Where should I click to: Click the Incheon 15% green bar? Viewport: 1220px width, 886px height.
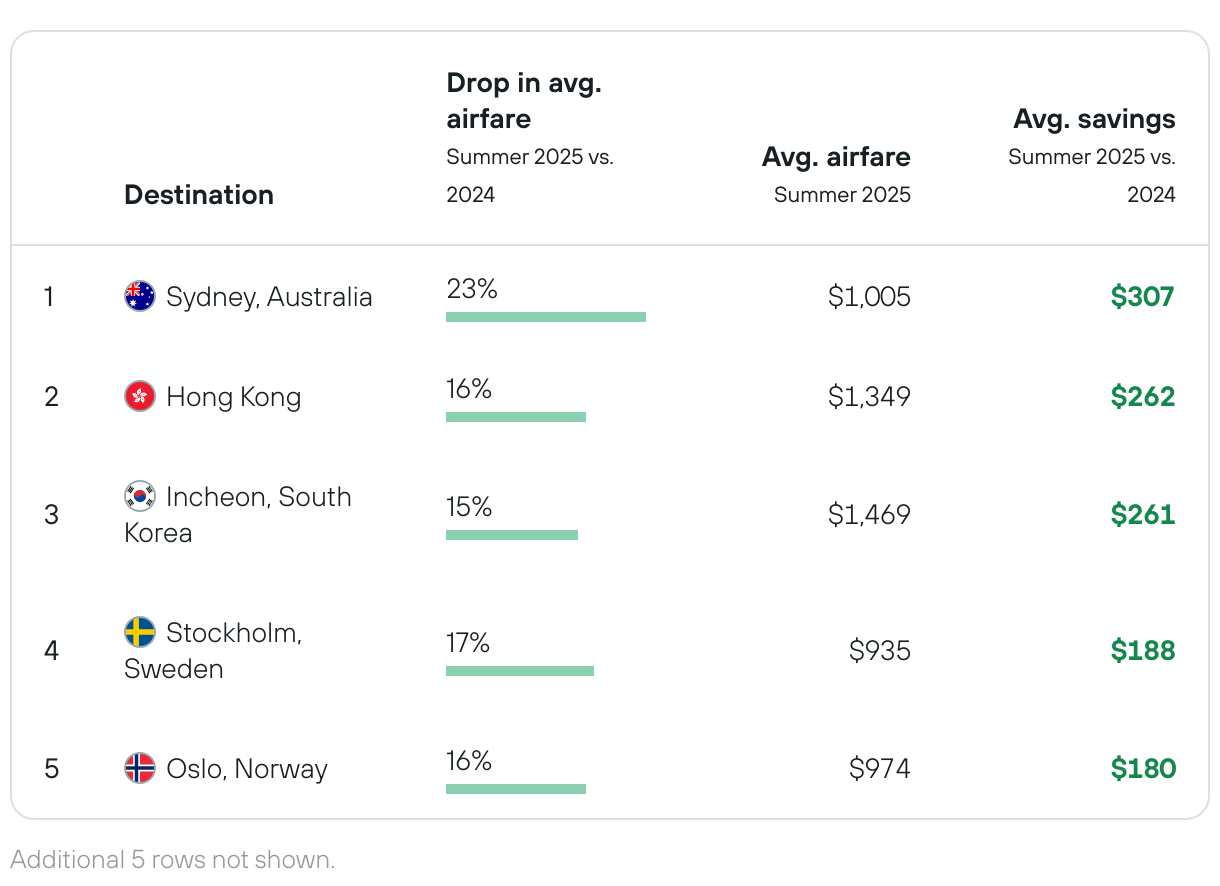pyautogui.click(x=512, y=535)
